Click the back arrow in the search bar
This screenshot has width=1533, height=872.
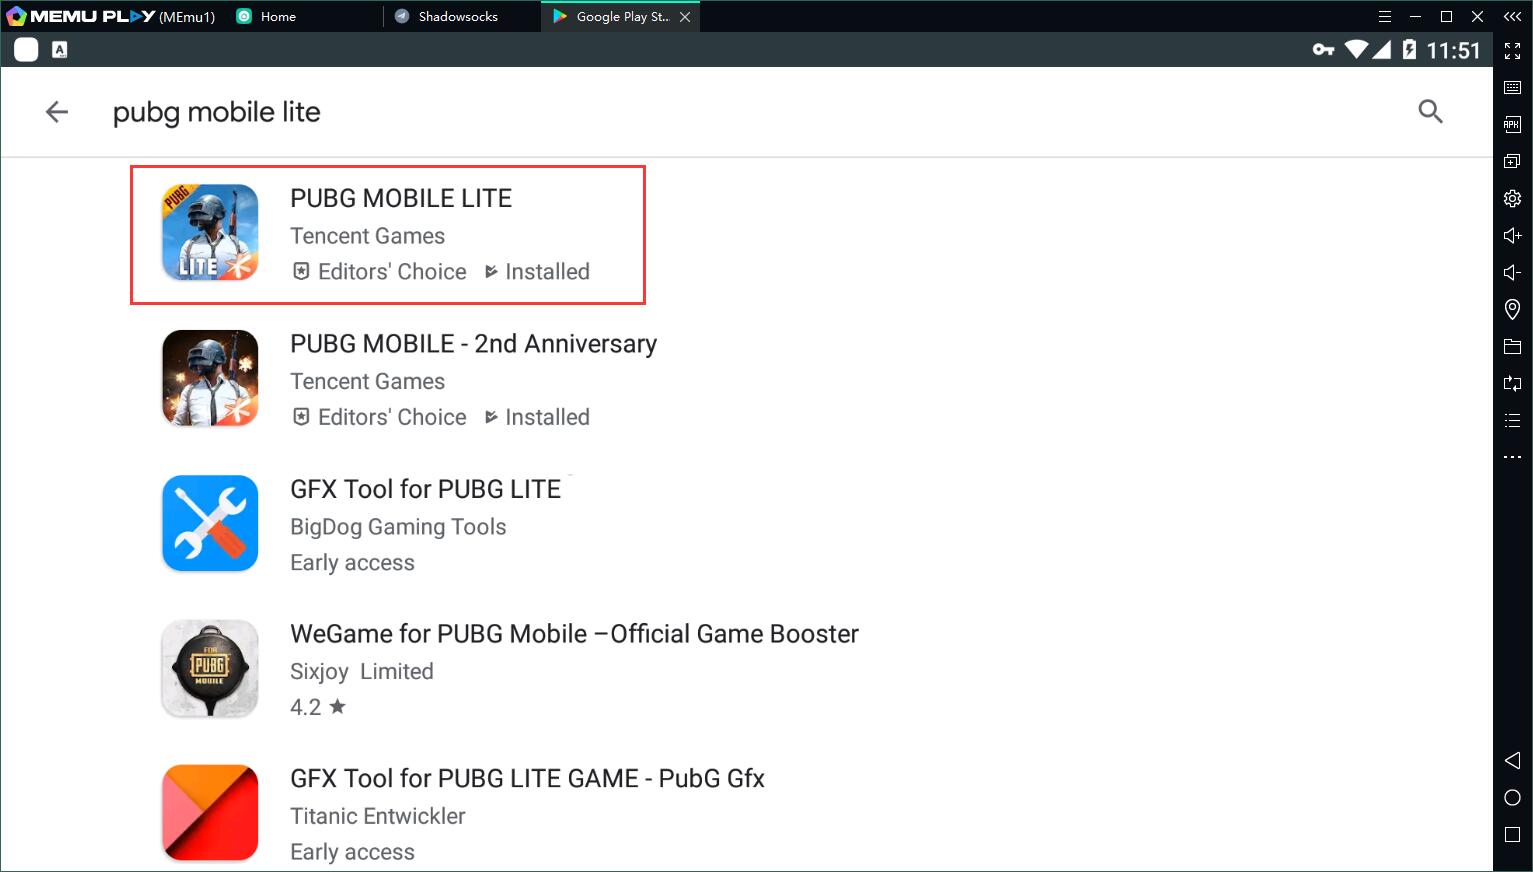57,112
